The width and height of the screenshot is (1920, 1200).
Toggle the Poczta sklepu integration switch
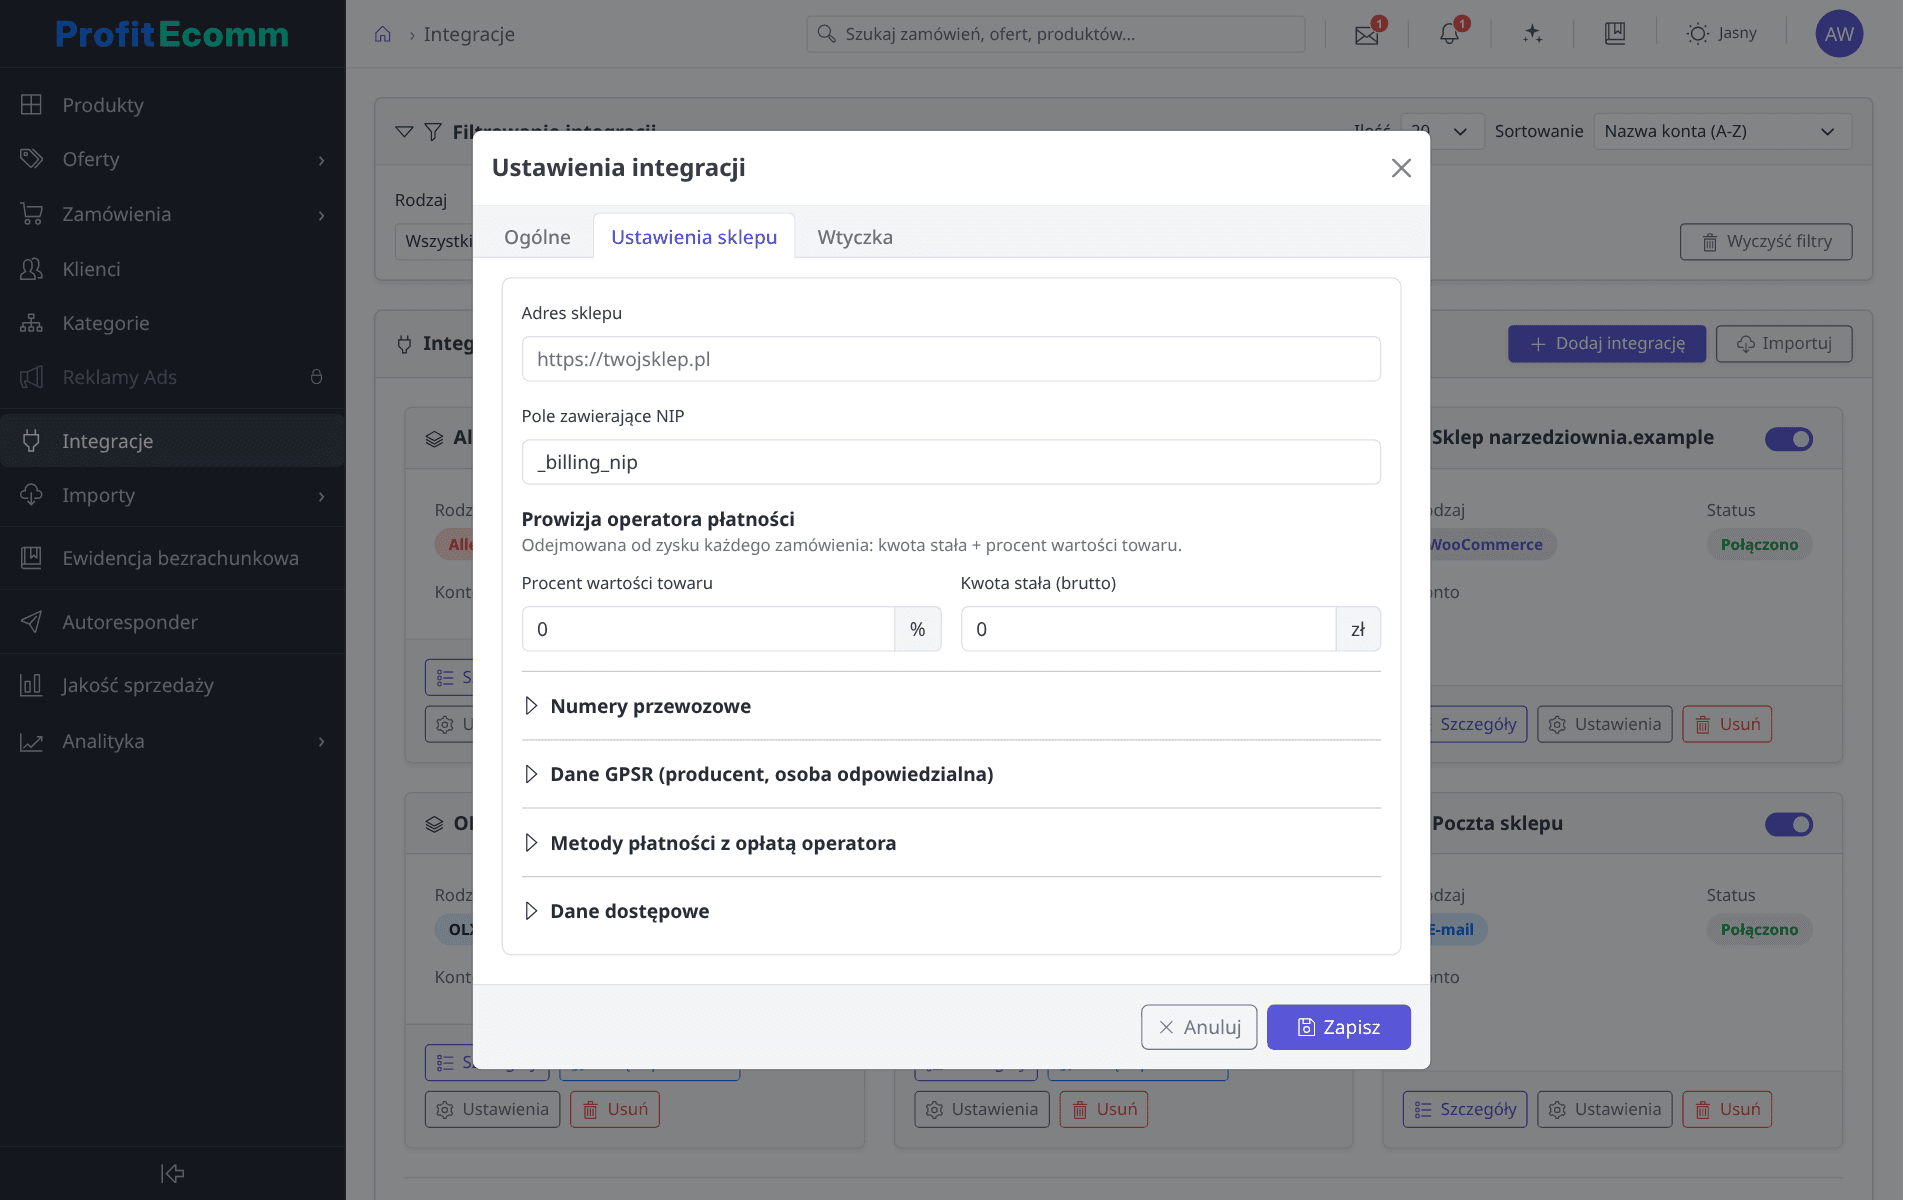(x=1788, y=824)
